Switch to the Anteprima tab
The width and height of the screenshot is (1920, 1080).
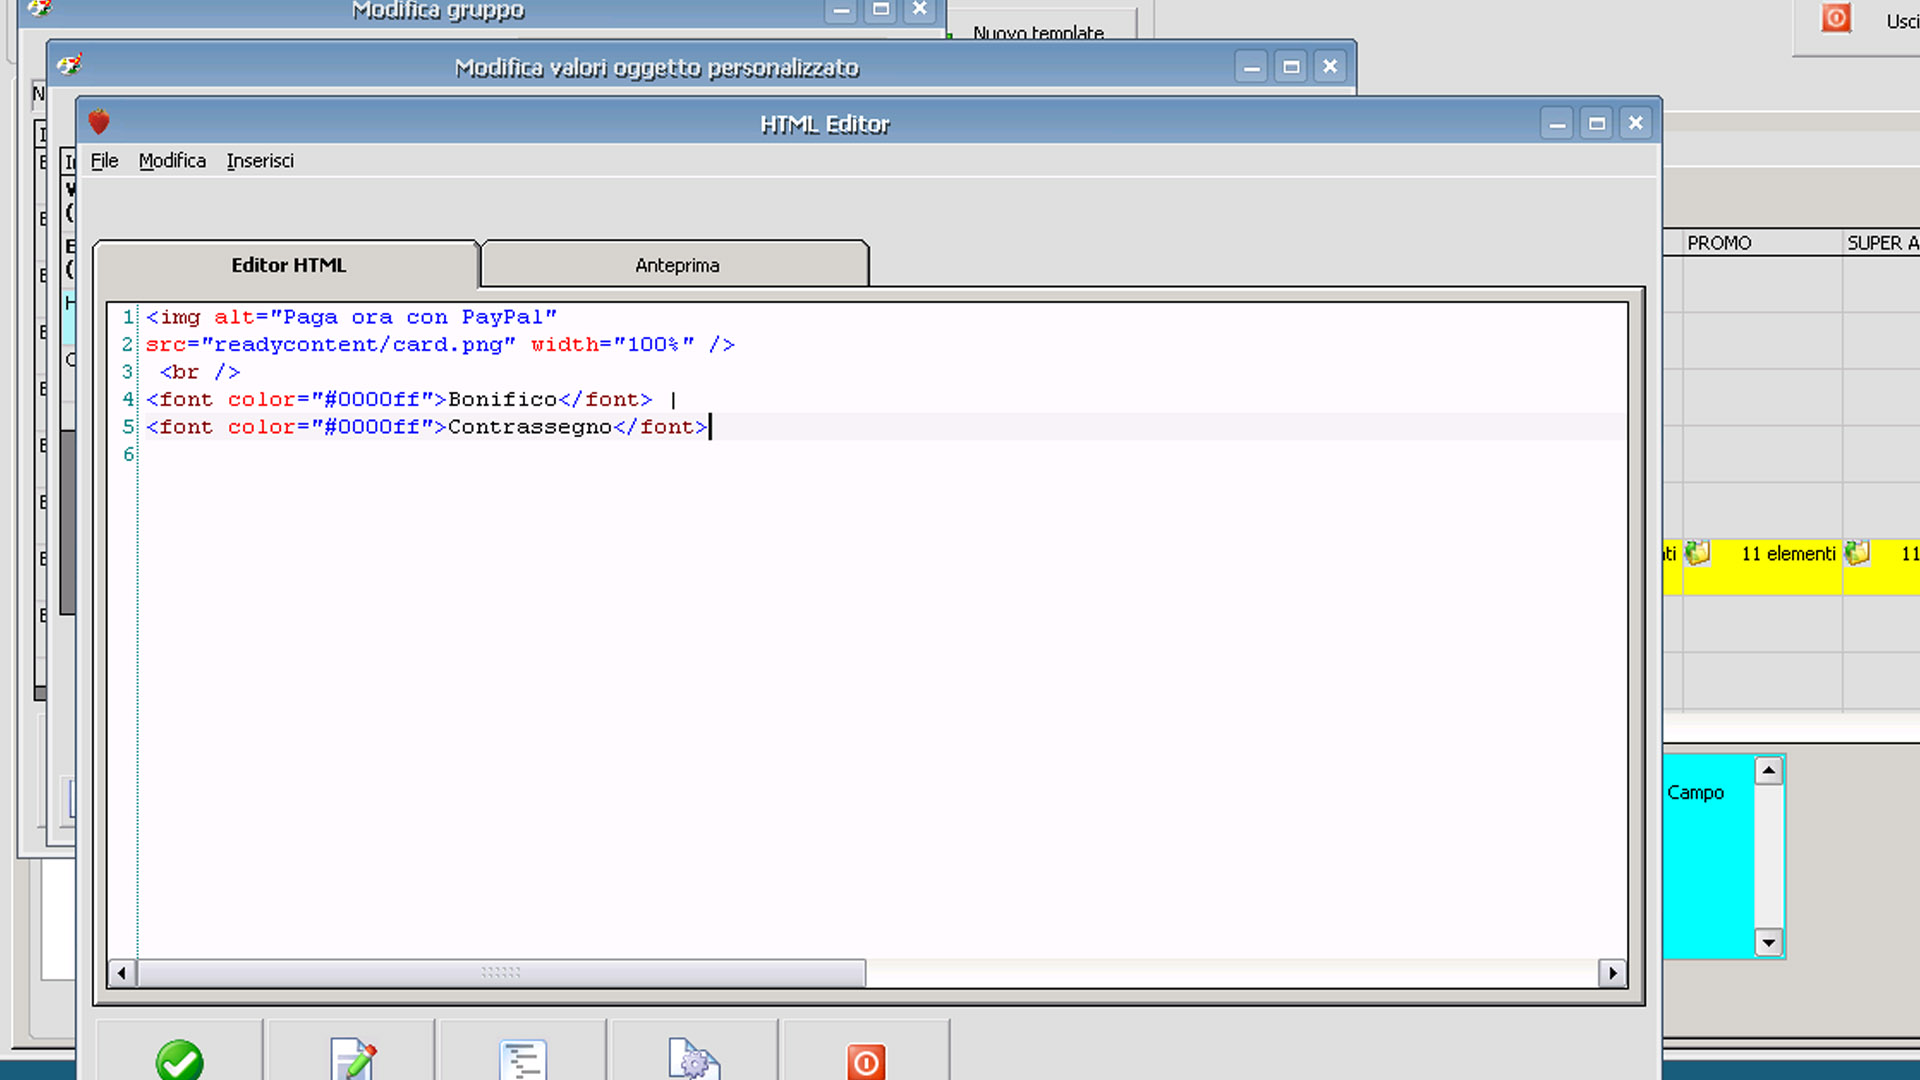pyautogui.click(x=676, y=265)
